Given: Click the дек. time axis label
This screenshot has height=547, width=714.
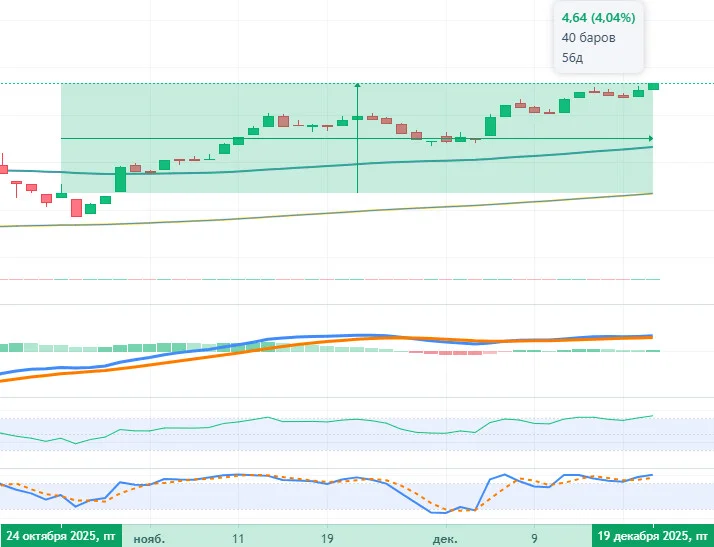Looking at the screenshot, I should coord(445,539).
